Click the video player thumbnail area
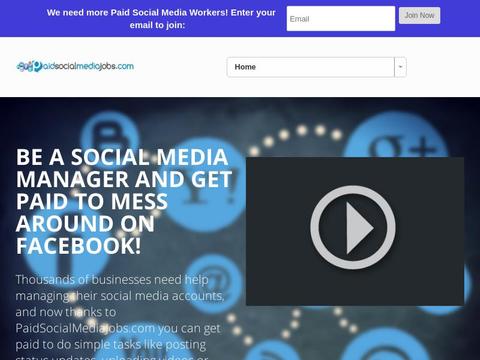The image size is (480, 360). 355,231
